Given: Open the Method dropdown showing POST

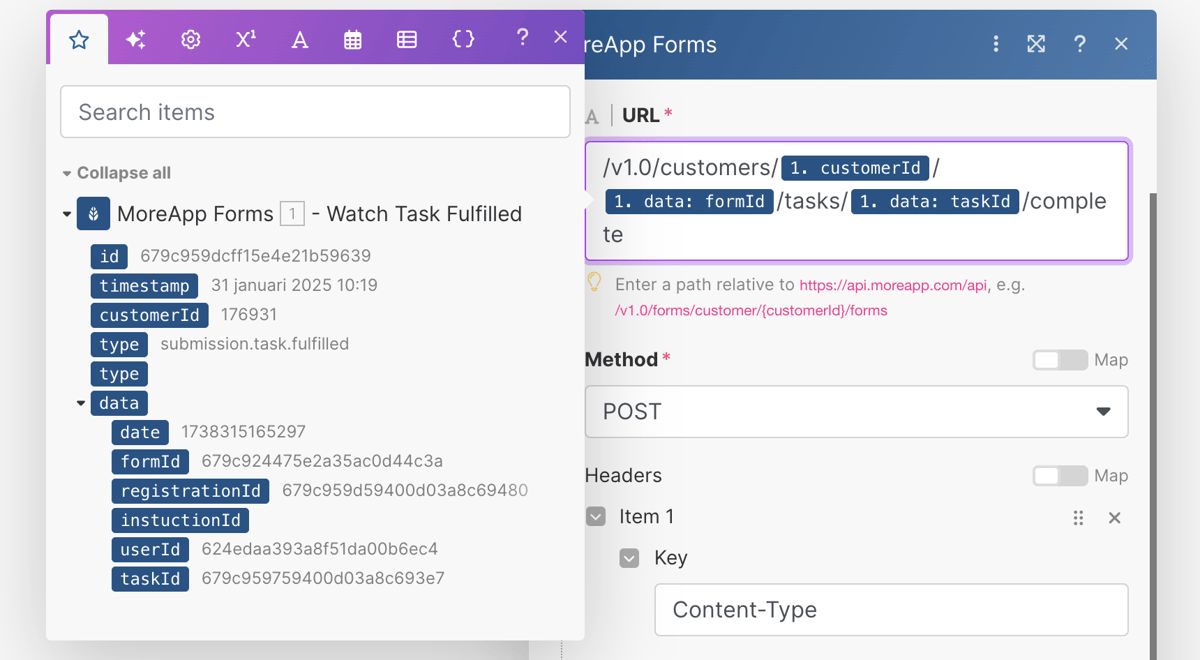Looking at the screenshot, I should pos(856,411).
